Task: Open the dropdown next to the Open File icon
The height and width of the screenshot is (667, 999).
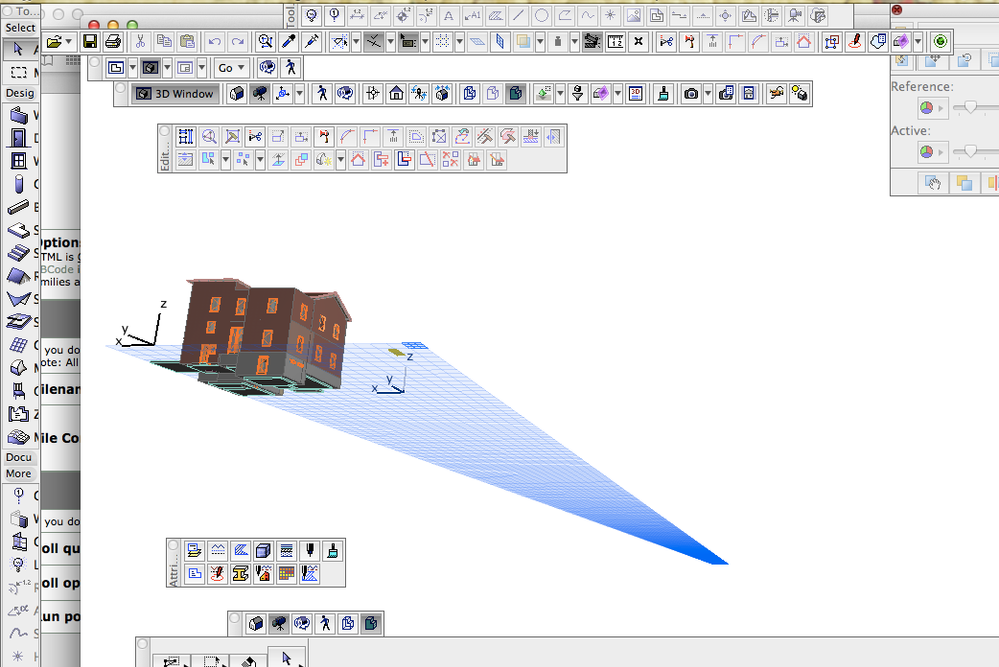Action: tap(67, 42)
